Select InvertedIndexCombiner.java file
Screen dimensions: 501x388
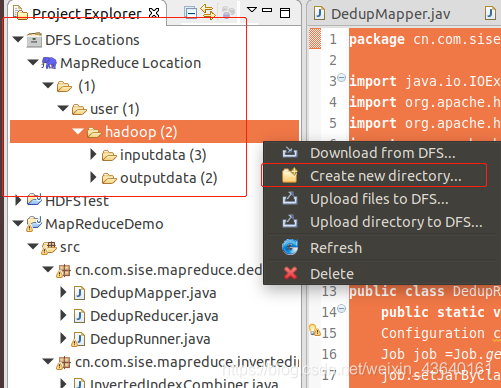pyautogui.click(x=184, y=383)
